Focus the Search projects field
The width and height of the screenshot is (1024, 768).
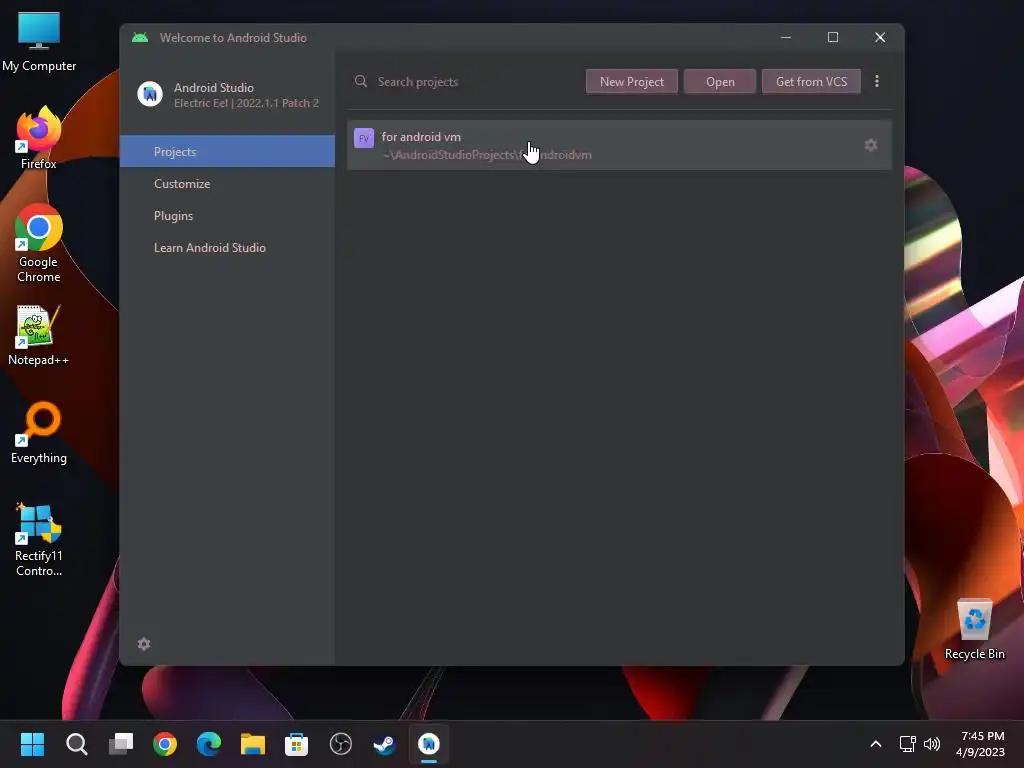(x=464, y=82)
